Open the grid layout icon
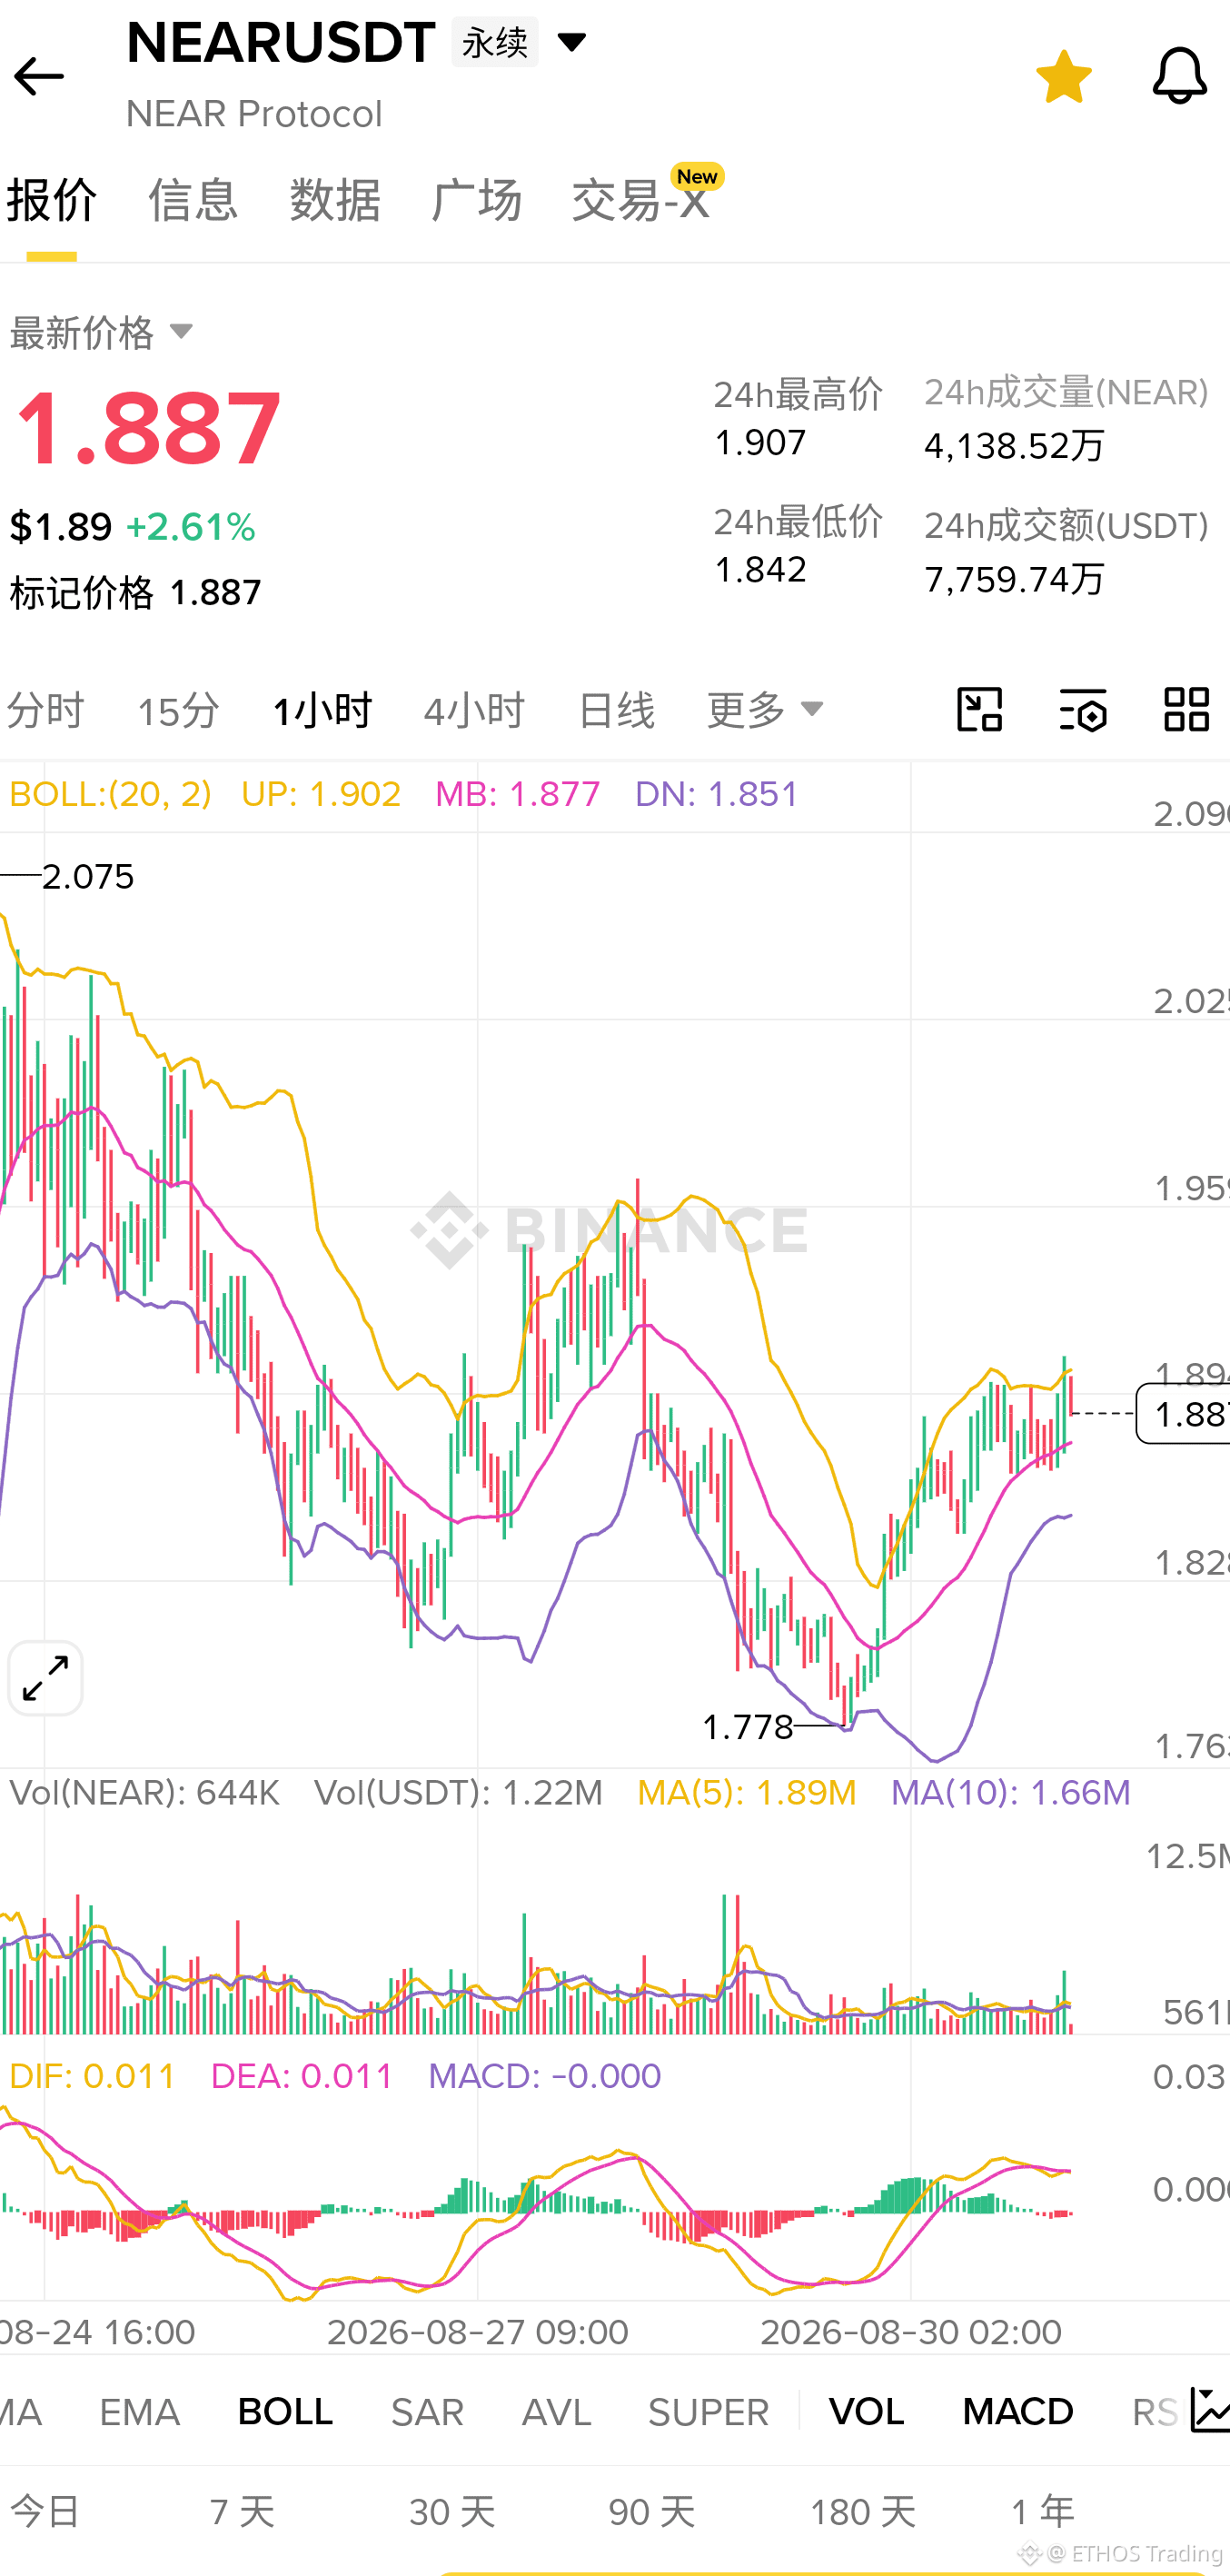Screen dimensions: 1230x2576 1186,710
